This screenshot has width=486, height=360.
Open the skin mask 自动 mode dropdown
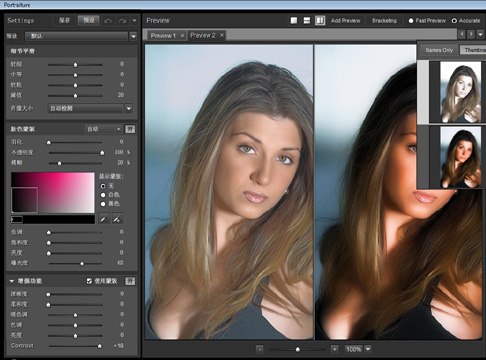tap(104, 129)
